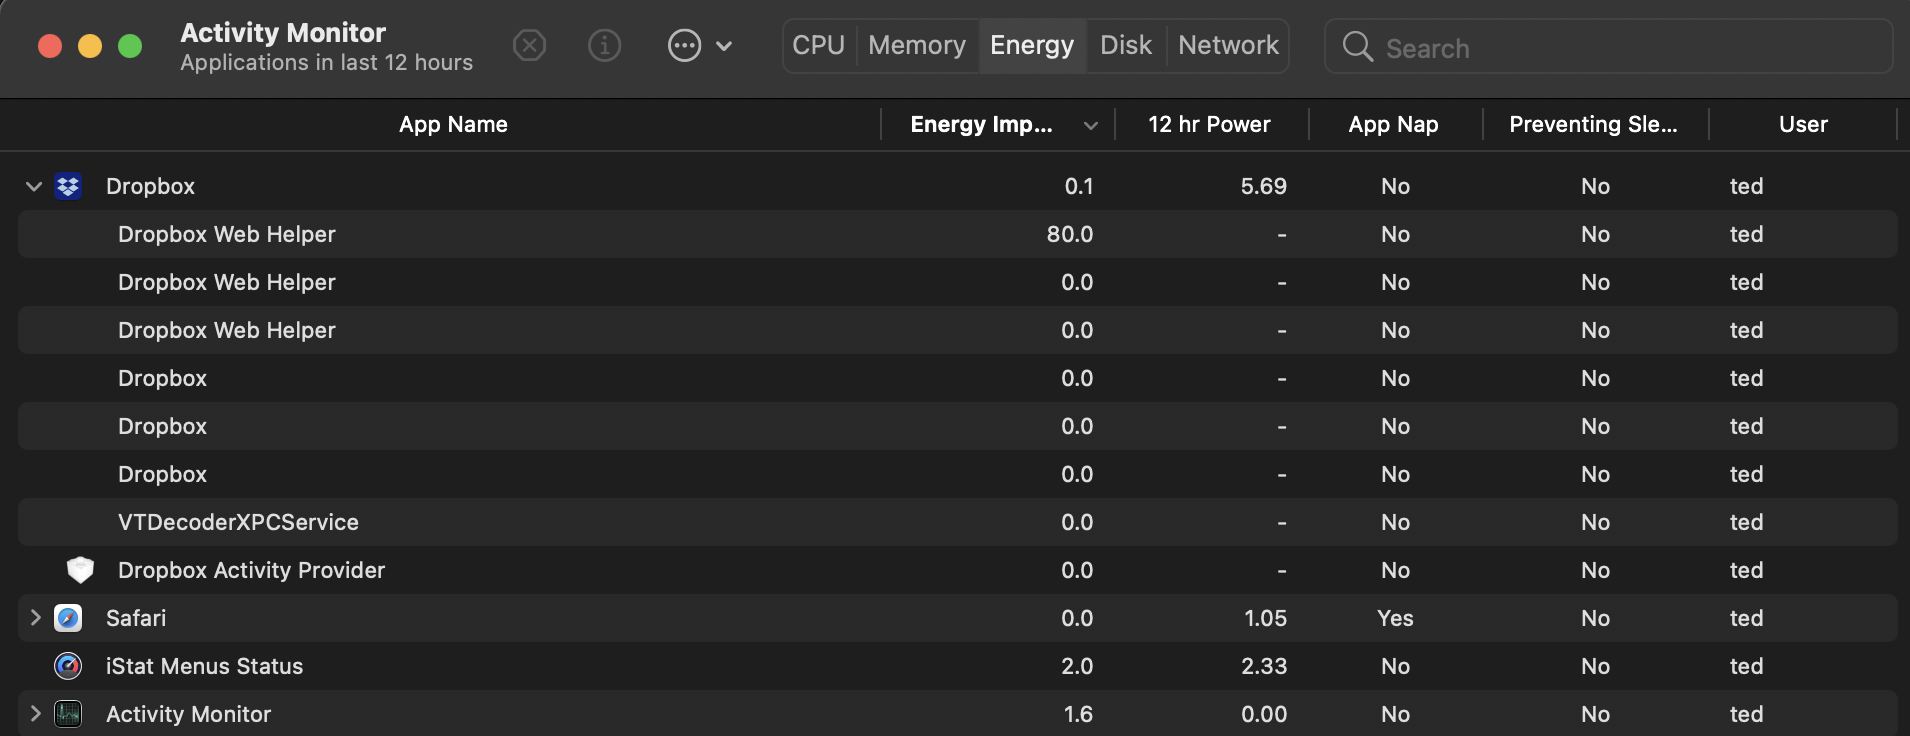1910x736 pixels.
Task: Click the Activity Monitor app icon
Action: coord(68,714)
